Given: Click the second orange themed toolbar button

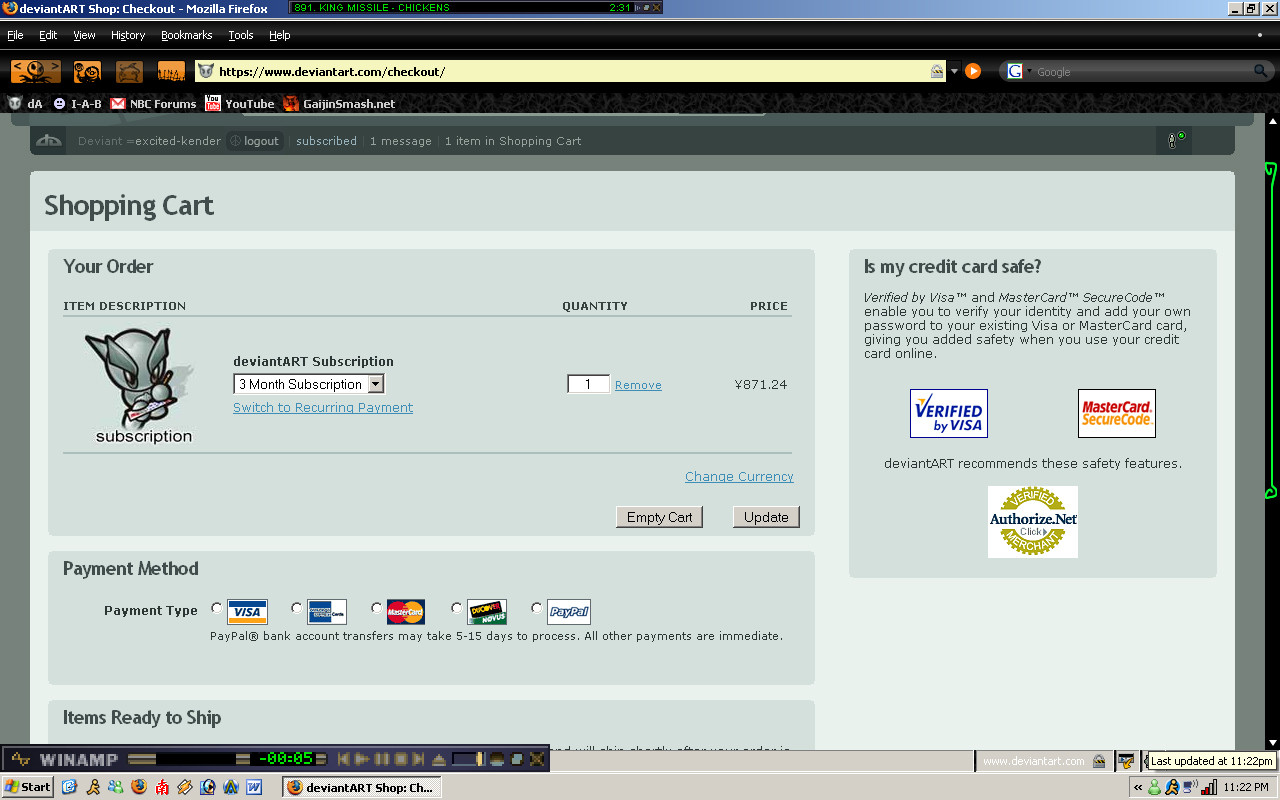Looking at the screenshot, I should click(87, 71).
